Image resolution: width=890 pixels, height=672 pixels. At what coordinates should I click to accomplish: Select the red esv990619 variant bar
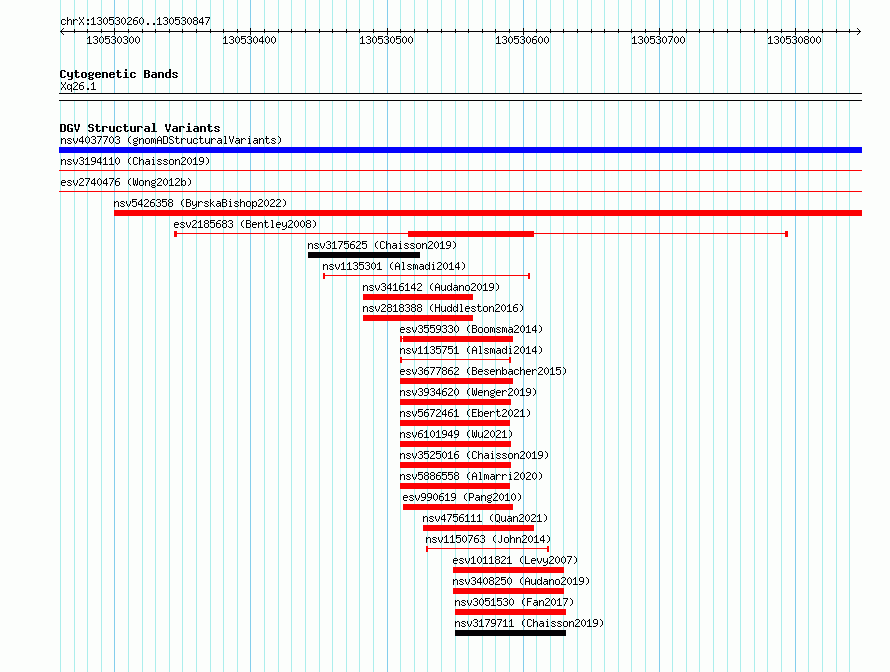click(458, 507)
